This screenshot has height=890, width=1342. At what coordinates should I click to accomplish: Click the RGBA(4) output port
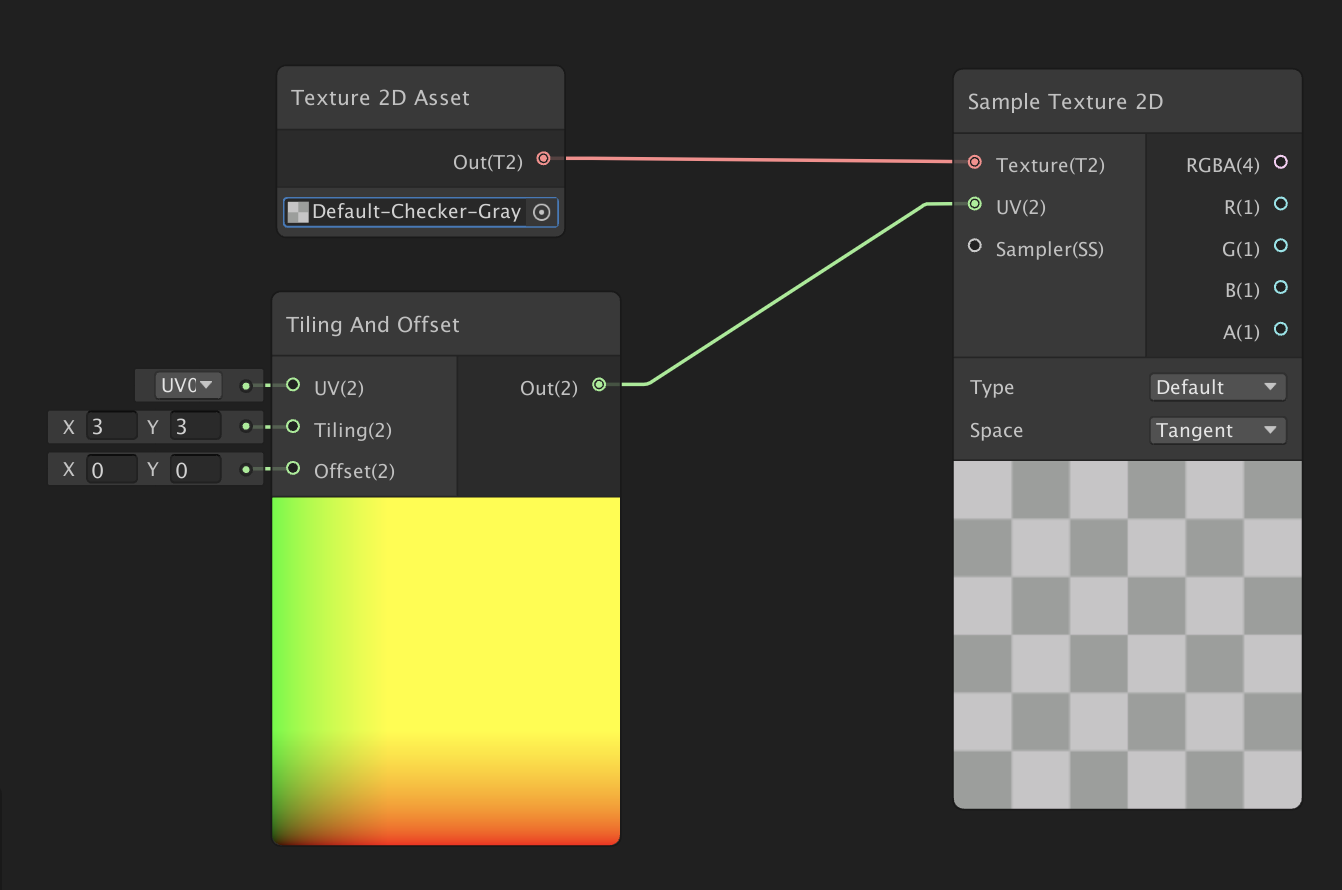click(1281, 162)
